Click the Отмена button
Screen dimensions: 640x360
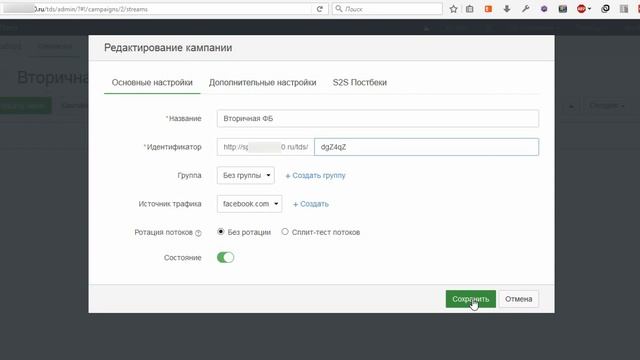[x=518, y=299]
